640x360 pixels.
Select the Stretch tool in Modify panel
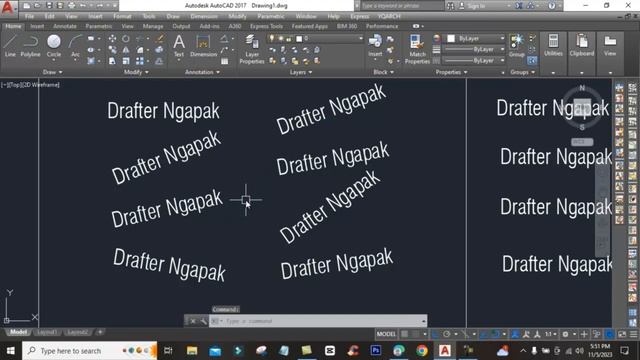tap(112, 61)
